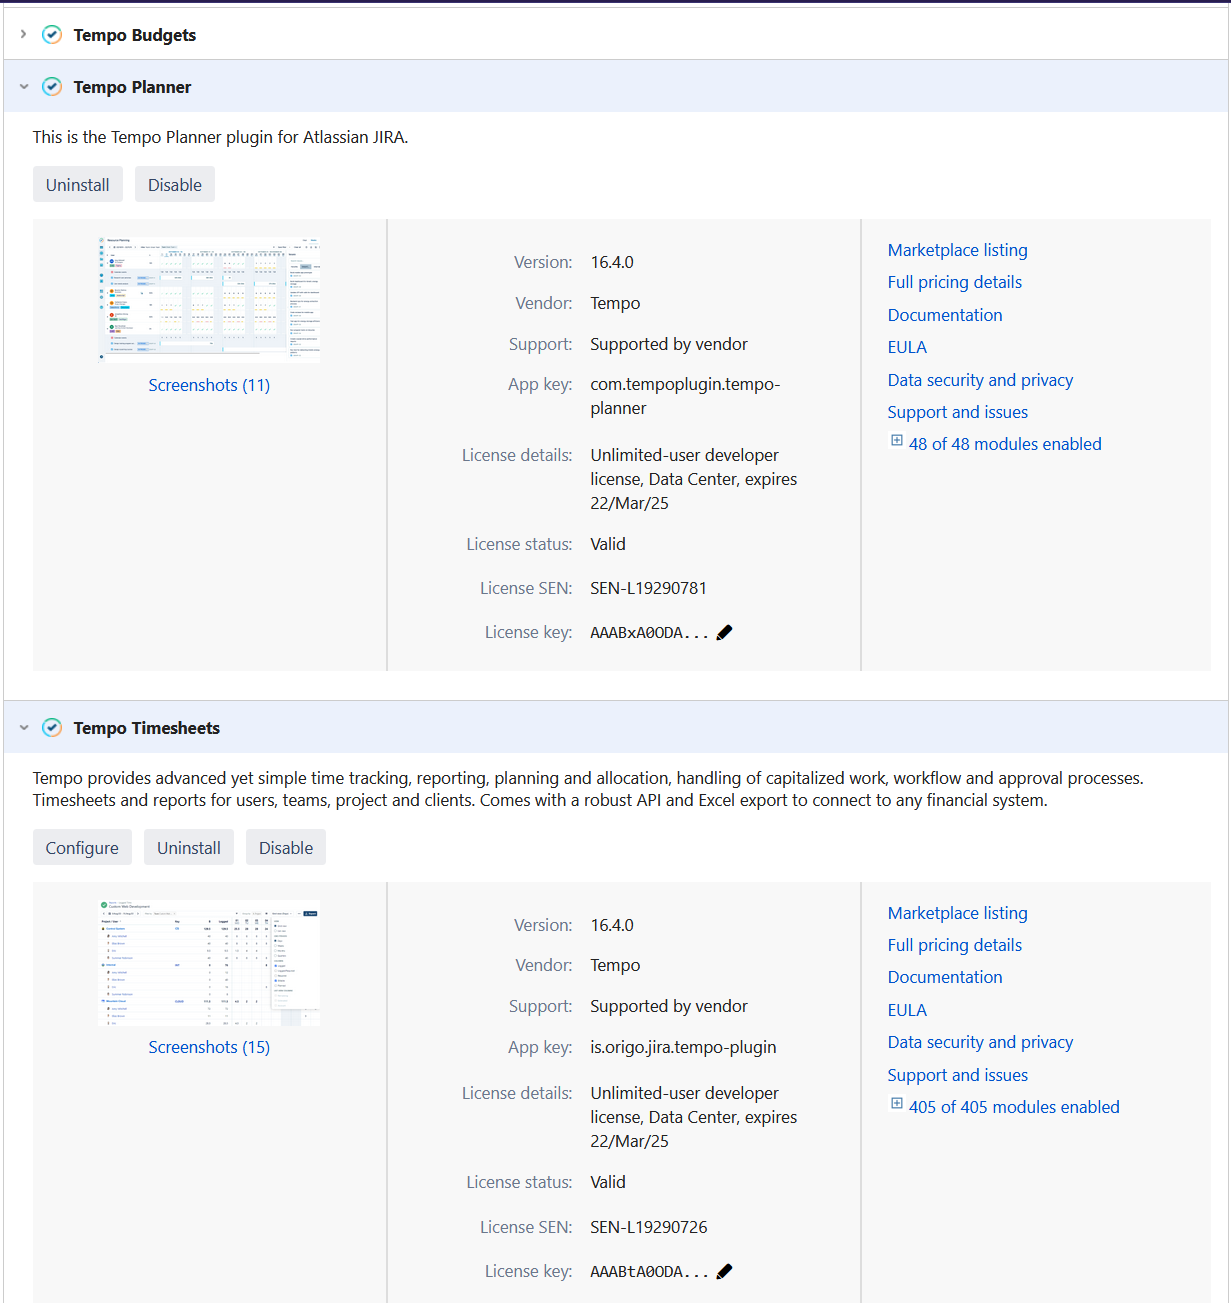Viewport: 1231px width, 1303px height.
Task: Edit the Tempo Planner license key pencil
Action: 725,632
